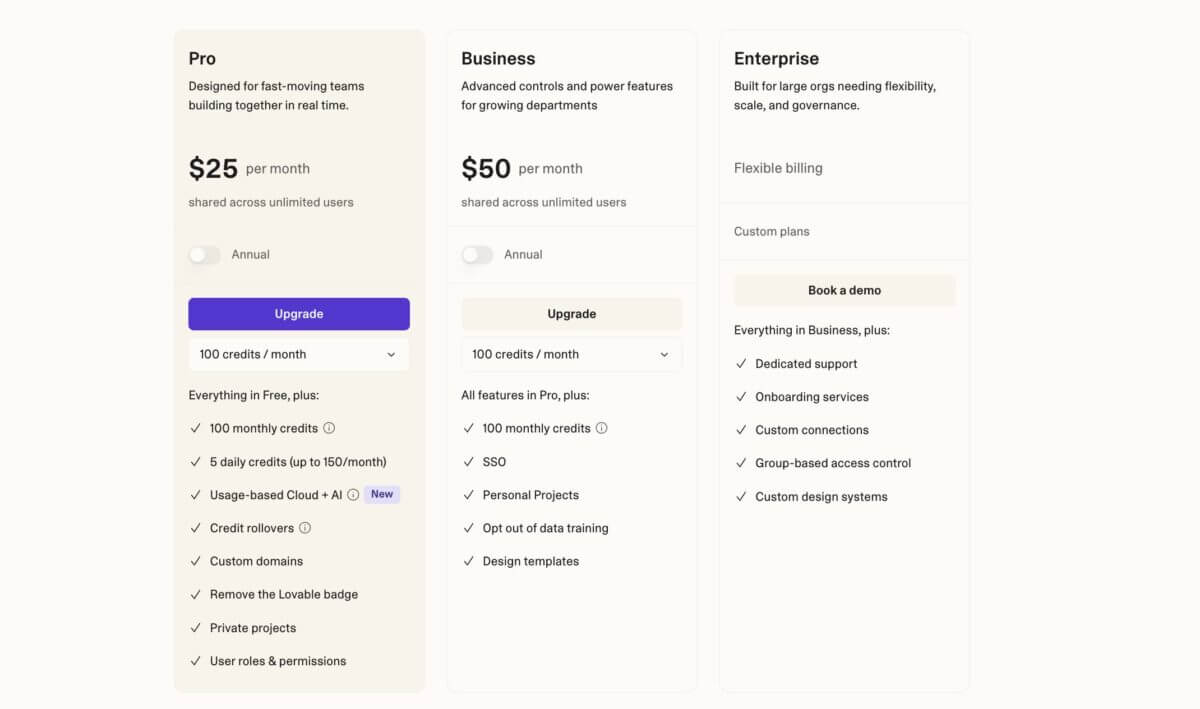
Task: Click the New badge on Usage-based Cloud
Action: pyautogui.click(x=382, y=494)
